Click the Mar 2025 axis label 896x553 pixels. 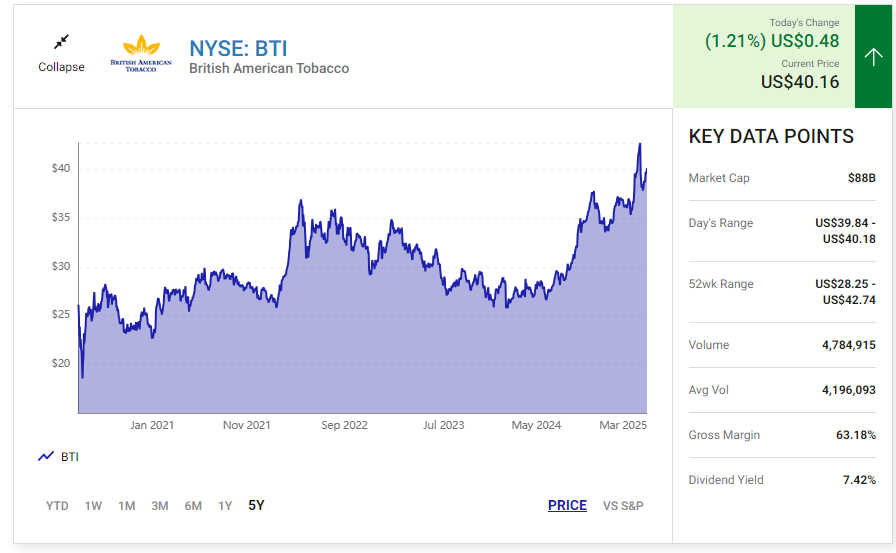623,426
